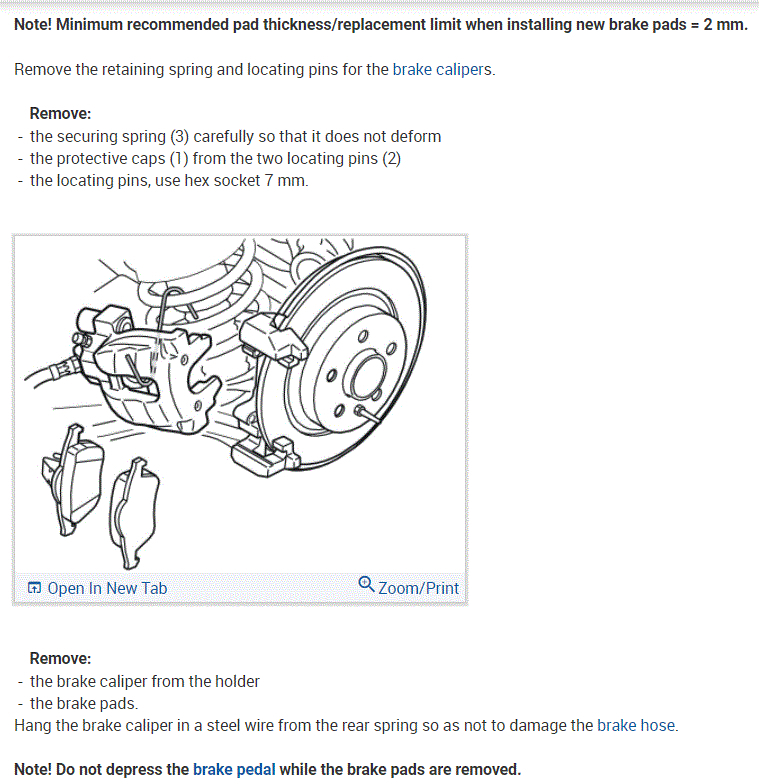Click the Zoom/Print magnifier icon
759x784 pixels.
click(366, 584)
